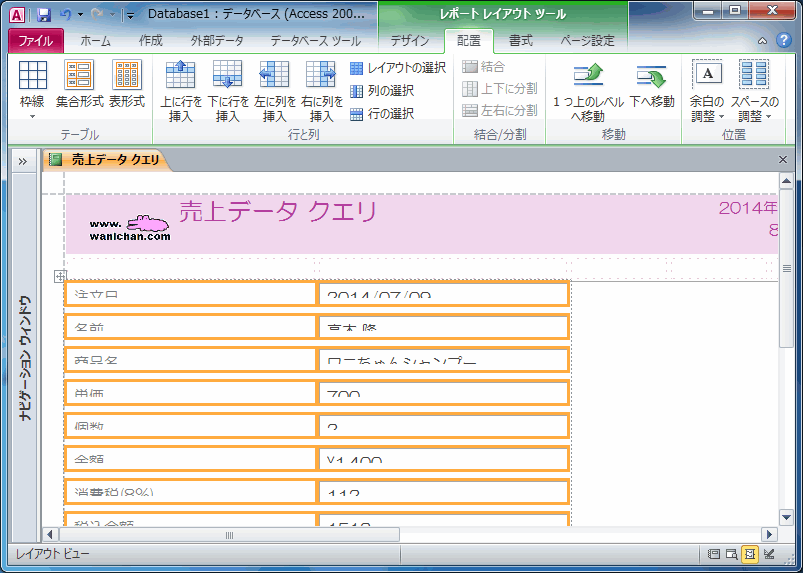The height and width of the screenshot is (573, 803).
Task: Click the vertical scrollbar thumb
Action: 786,268
